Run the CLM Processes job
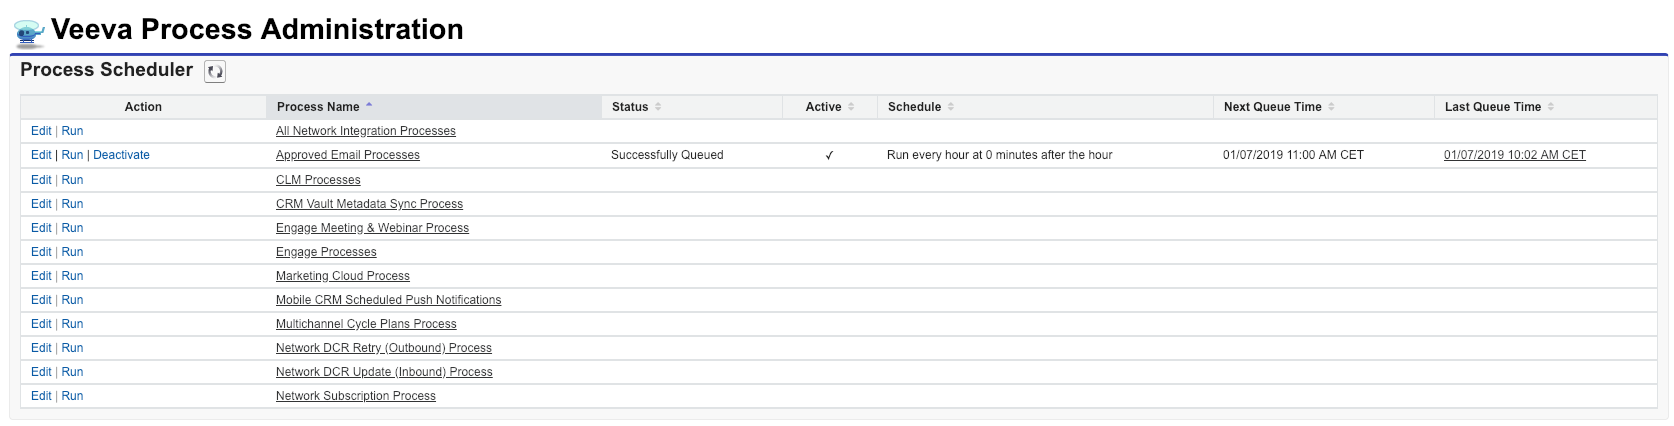Screen dimensions: 1674x426 tap(72, 180)
